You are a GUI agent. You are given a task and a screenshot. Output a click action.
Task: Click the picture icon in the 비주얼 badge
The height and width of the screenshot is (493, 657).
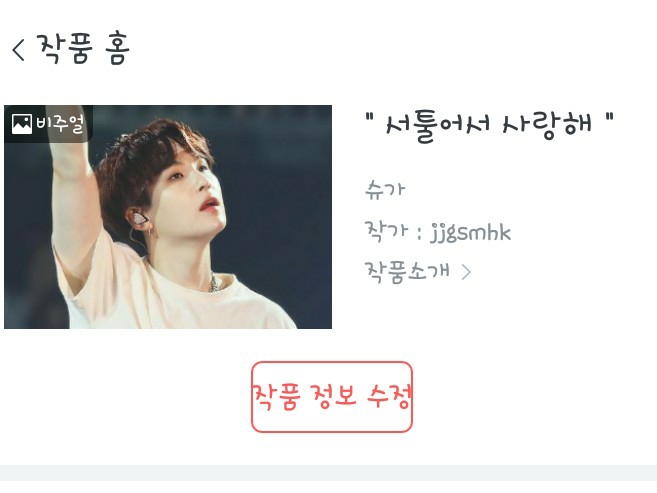[x=22, y=124]
